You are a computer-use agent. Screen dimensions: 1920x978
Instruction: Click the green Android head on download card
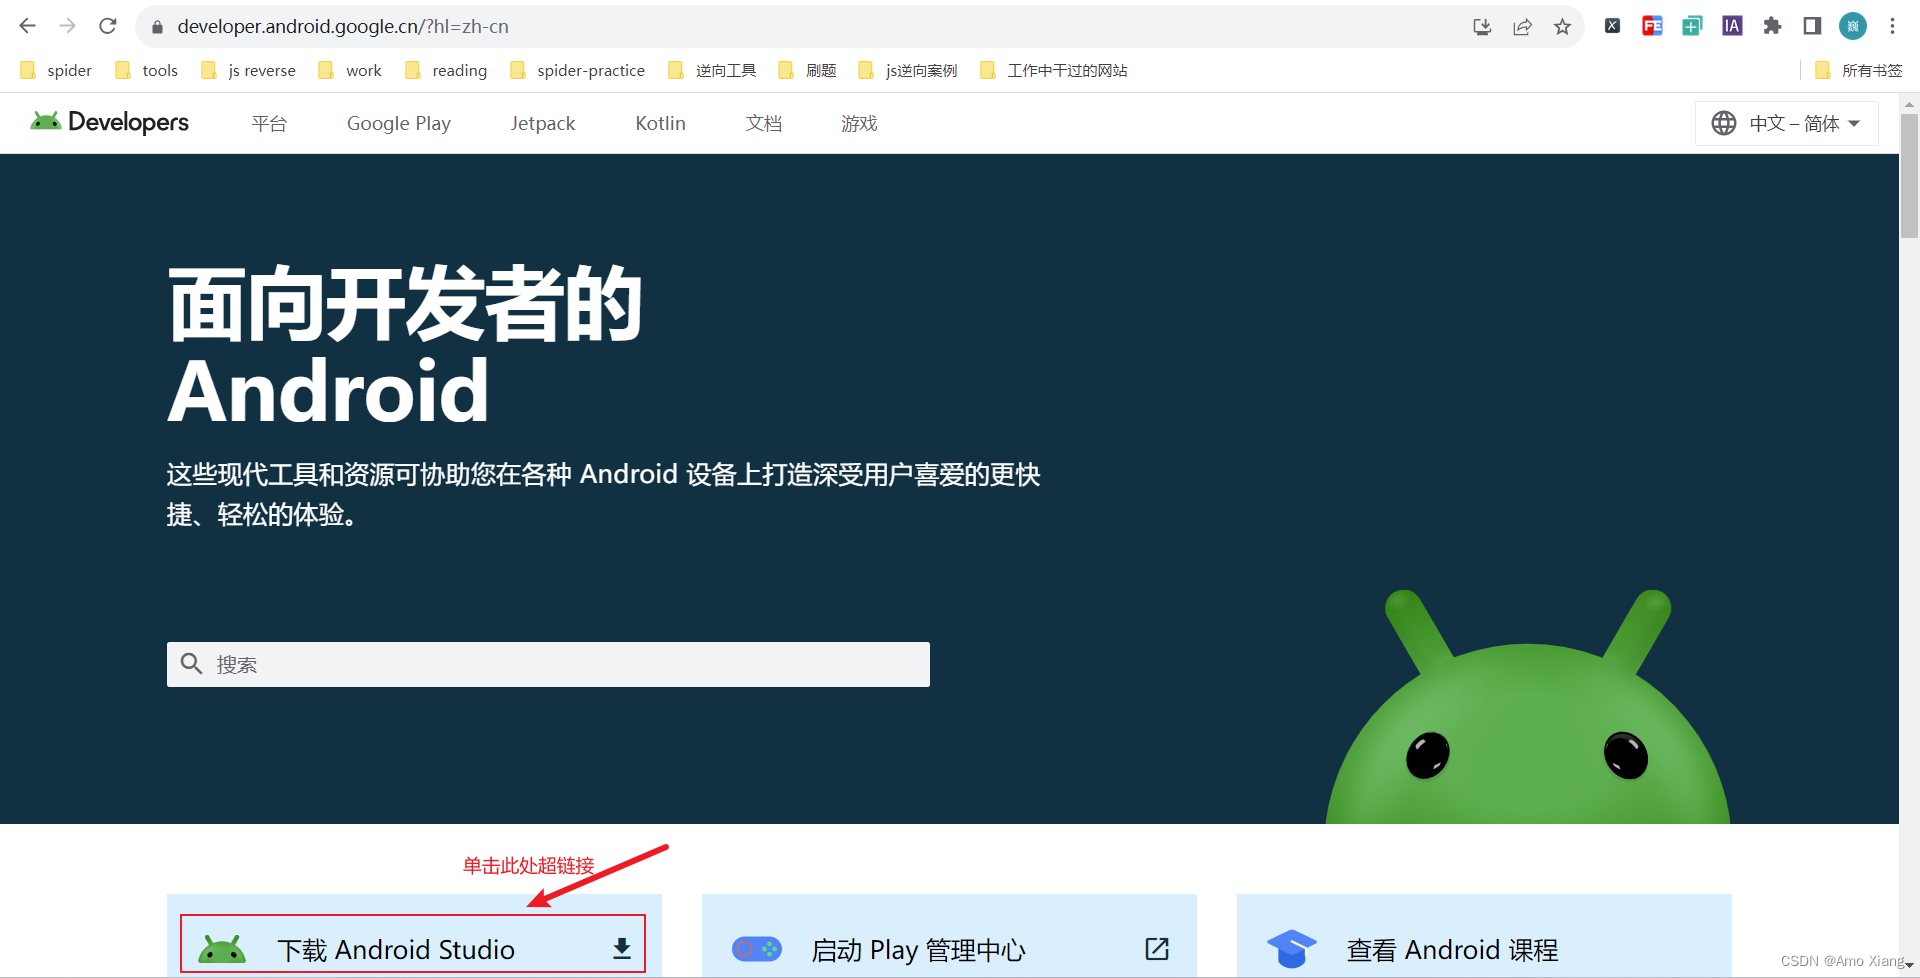222,948
